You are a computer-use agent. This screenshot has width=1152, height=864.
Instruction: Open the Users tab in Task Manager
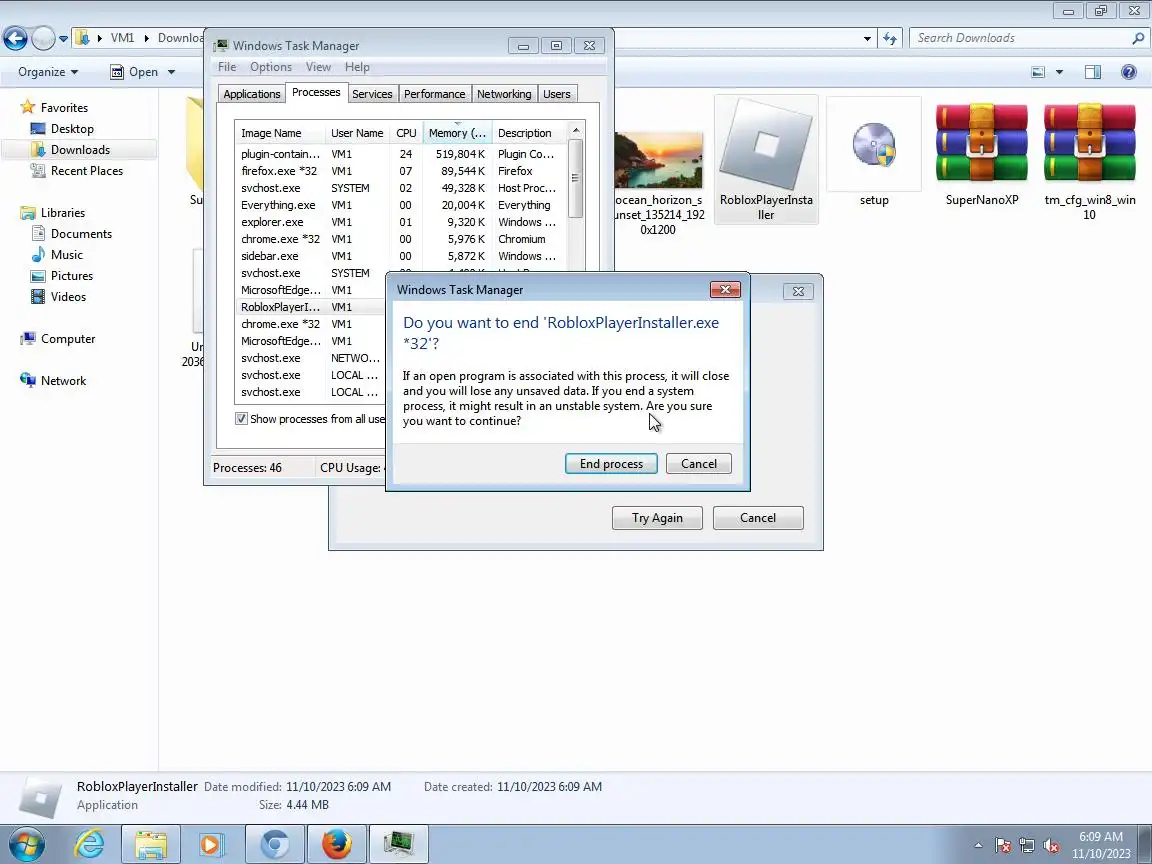(x=556, y=94)
